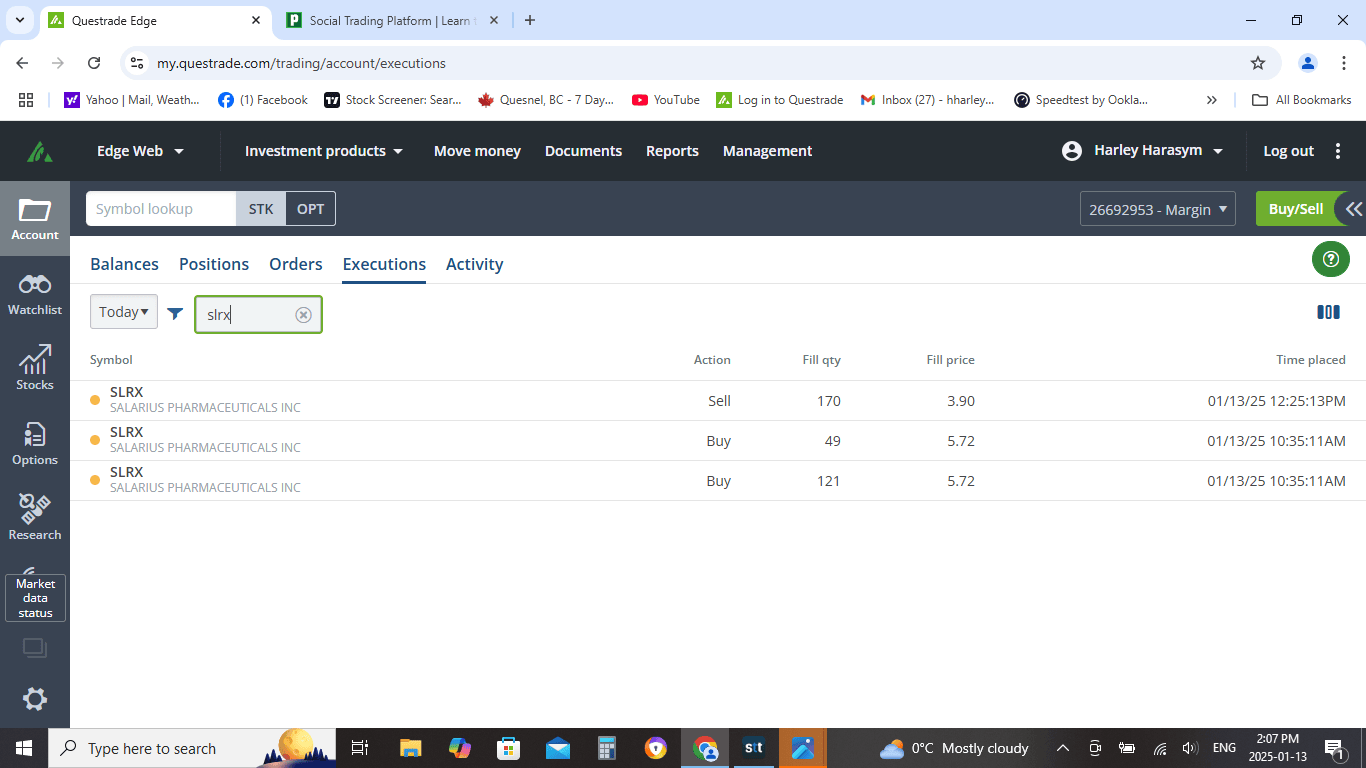1366x768 pixels.
Task: Open the Documents menu item
Action: tap(583, 151)
